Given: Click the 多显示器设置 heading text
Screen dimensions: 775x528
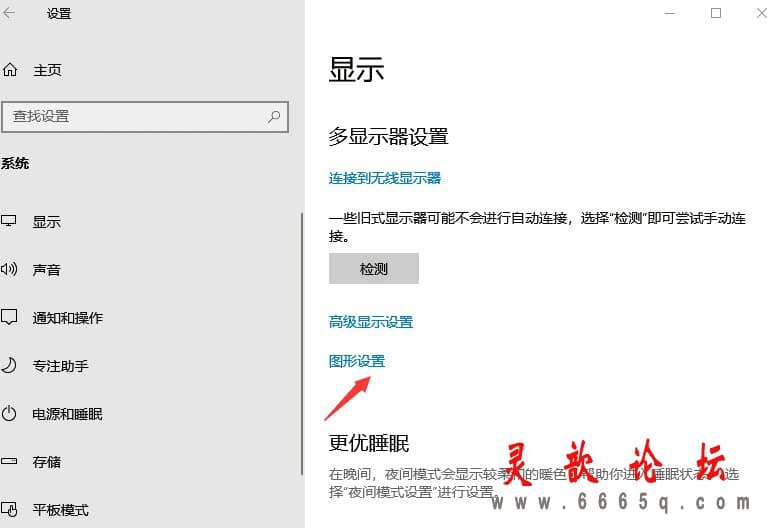Looking at the screenshot, I should tap(388, 136).
